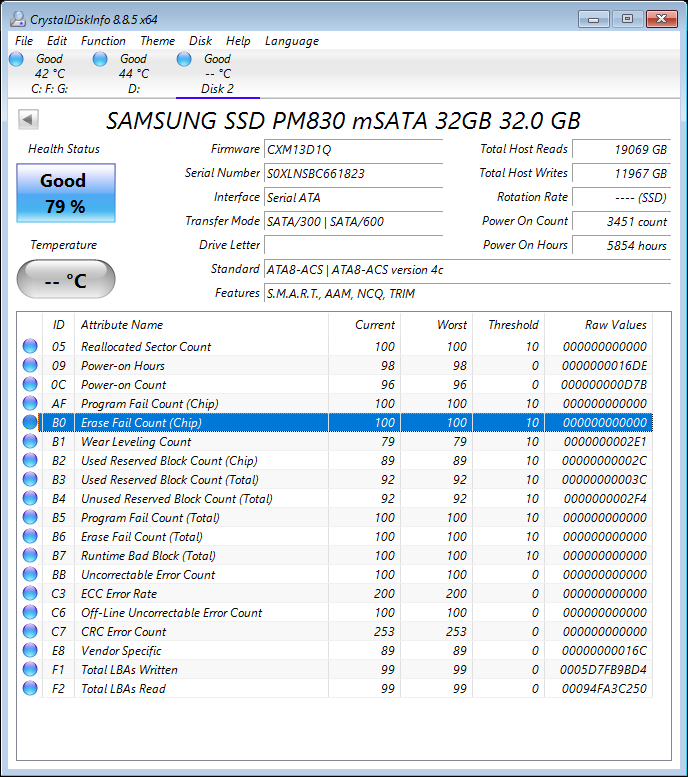Click status orb of Uncorrectable Error Count row
The height and width of the screenshot is (777, 688).
pos(30,574)
